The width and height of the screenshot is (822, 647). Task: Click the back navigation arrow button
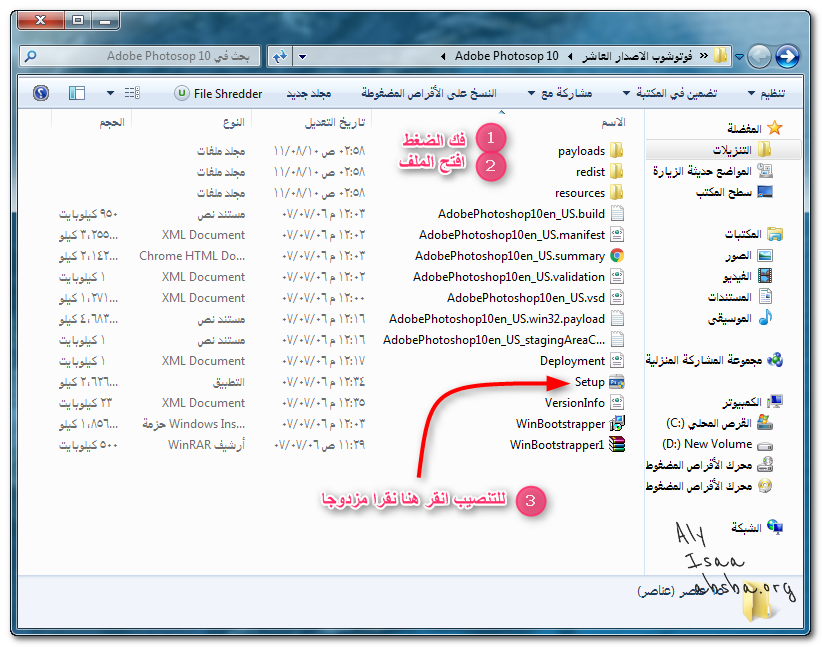[787, 56]
